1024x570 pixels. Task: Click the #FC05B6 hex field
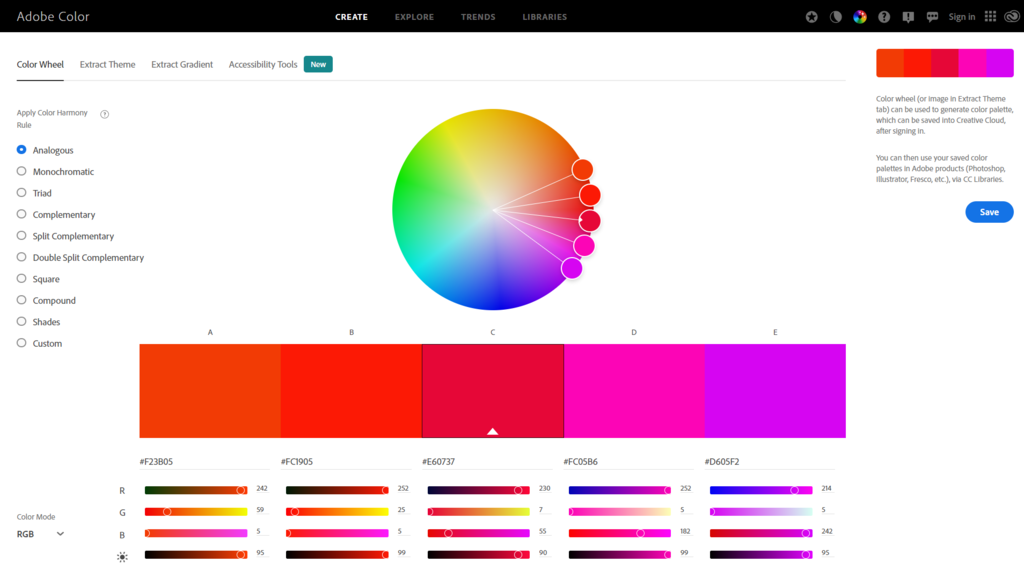point(628,462)
